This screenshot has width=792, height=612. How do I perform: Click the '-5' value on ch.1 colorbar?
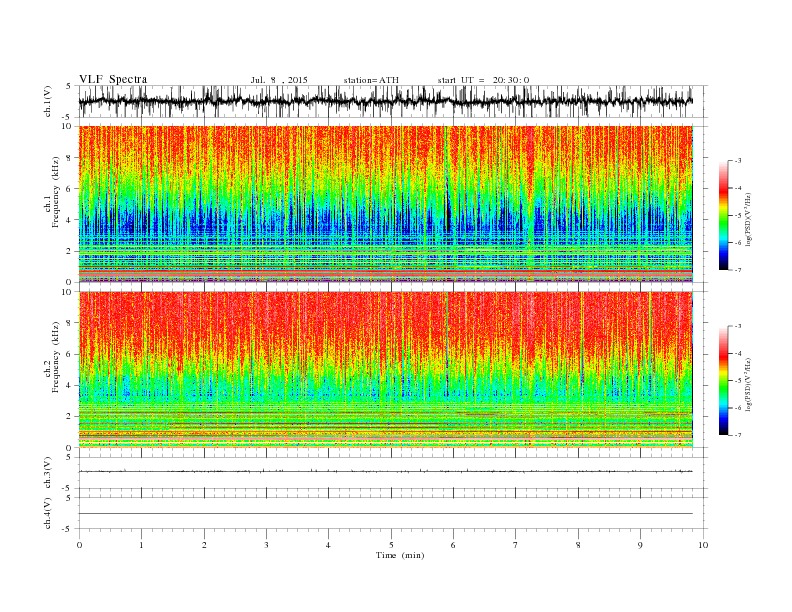pyautogui.click(x=737, y=216)
